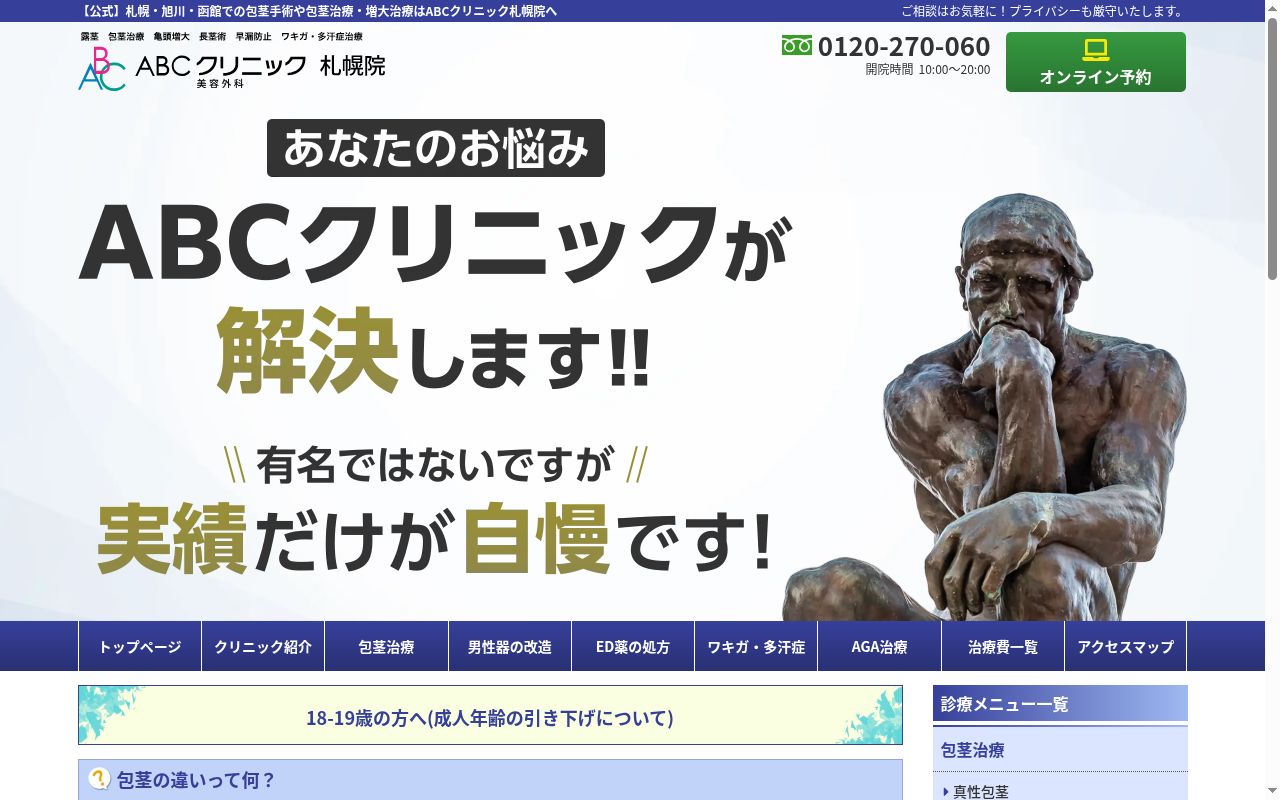
Task: Open the 18-19歳の方へ notice banner
Action: 490,715
